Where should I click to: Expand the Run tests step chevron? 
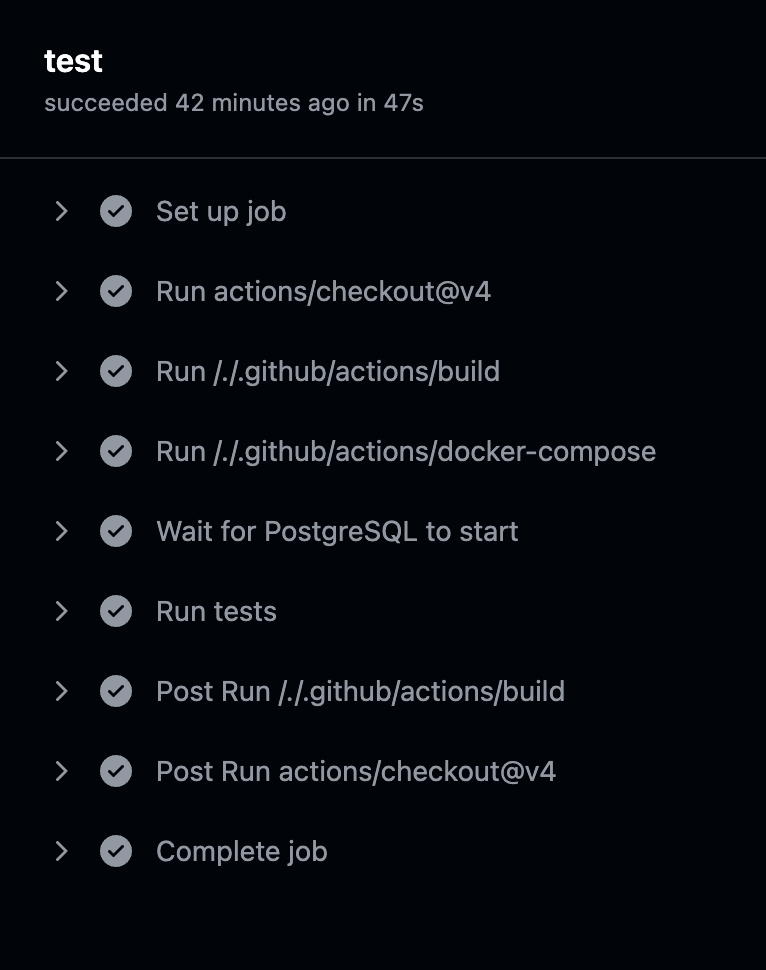coord(61,611)
